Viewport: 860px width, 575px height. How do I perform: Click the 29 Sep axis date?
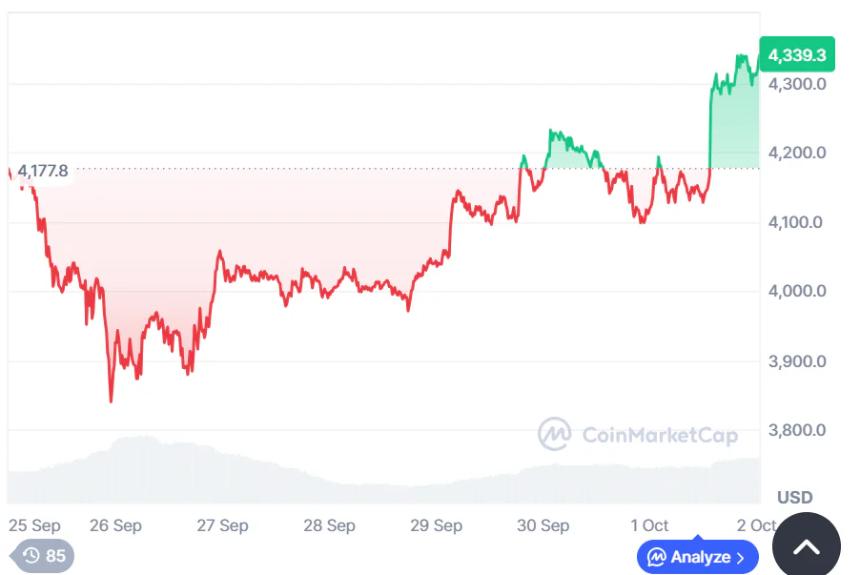point(436,525)
